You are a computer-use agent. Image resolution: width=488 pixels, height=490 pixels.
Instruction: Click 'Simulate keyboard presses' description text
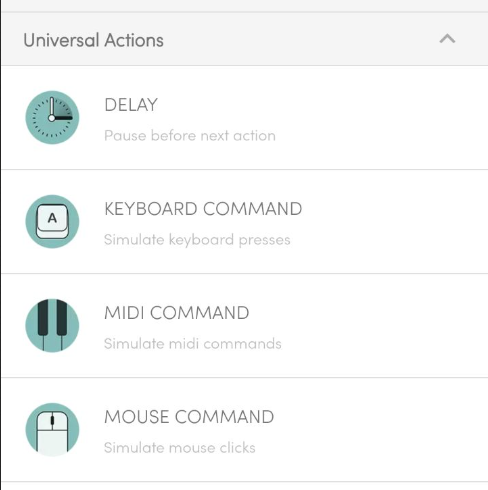(197, 240)
